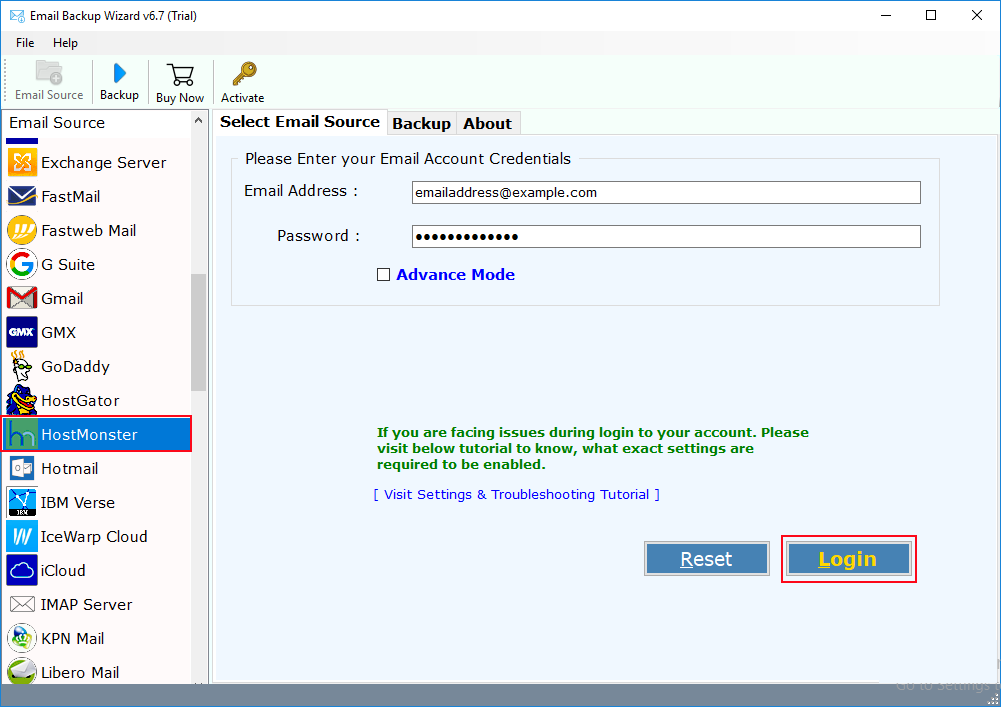
Task: Click the HostMonster icon
Action: [22, 434]
